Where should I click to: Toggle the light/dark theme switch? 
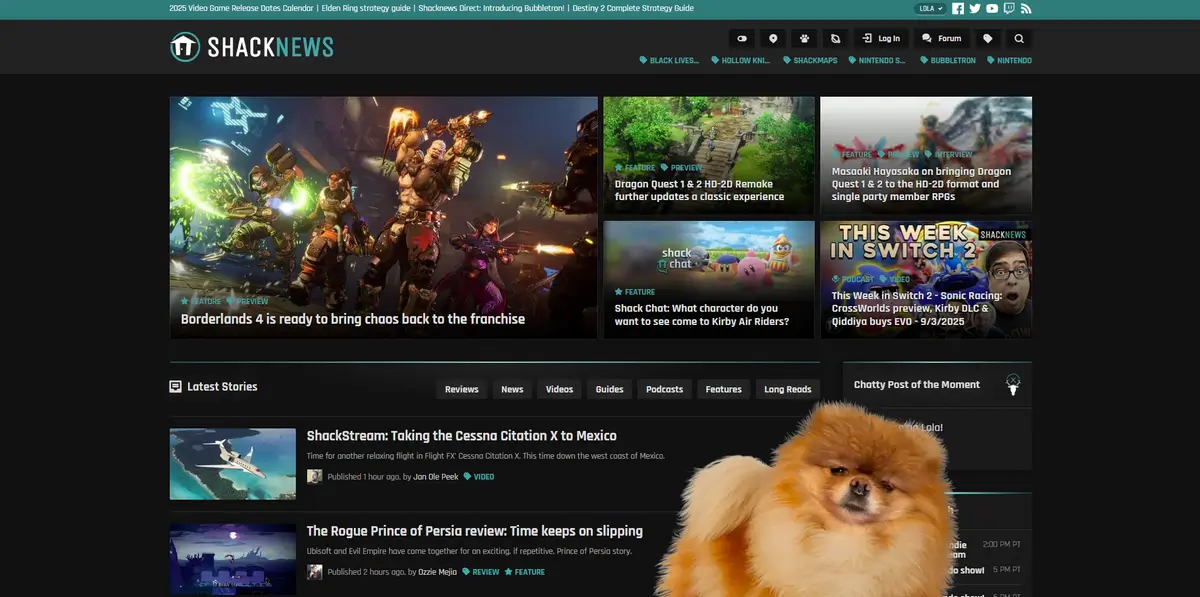tap(742, 39)
